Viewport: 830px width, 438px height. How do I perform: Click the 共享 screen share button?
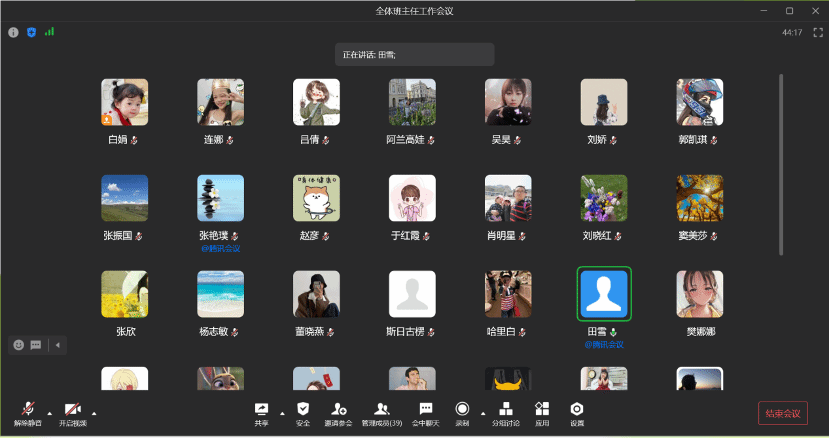(x=262, y=411)
